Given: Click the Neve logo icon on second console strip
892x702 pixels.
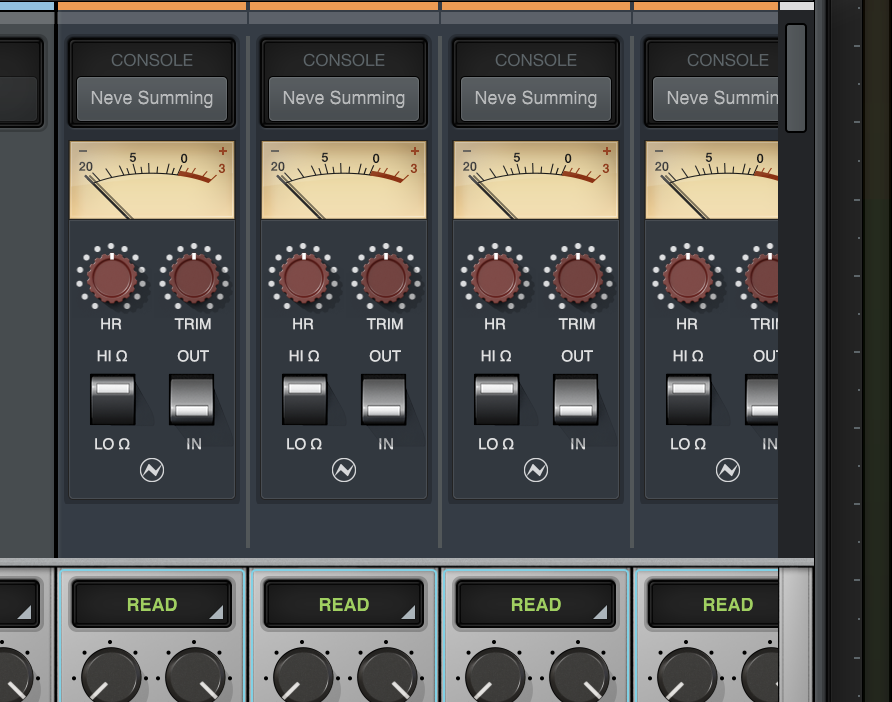Looking at the screenshot, I should click(x=344, y=470).
